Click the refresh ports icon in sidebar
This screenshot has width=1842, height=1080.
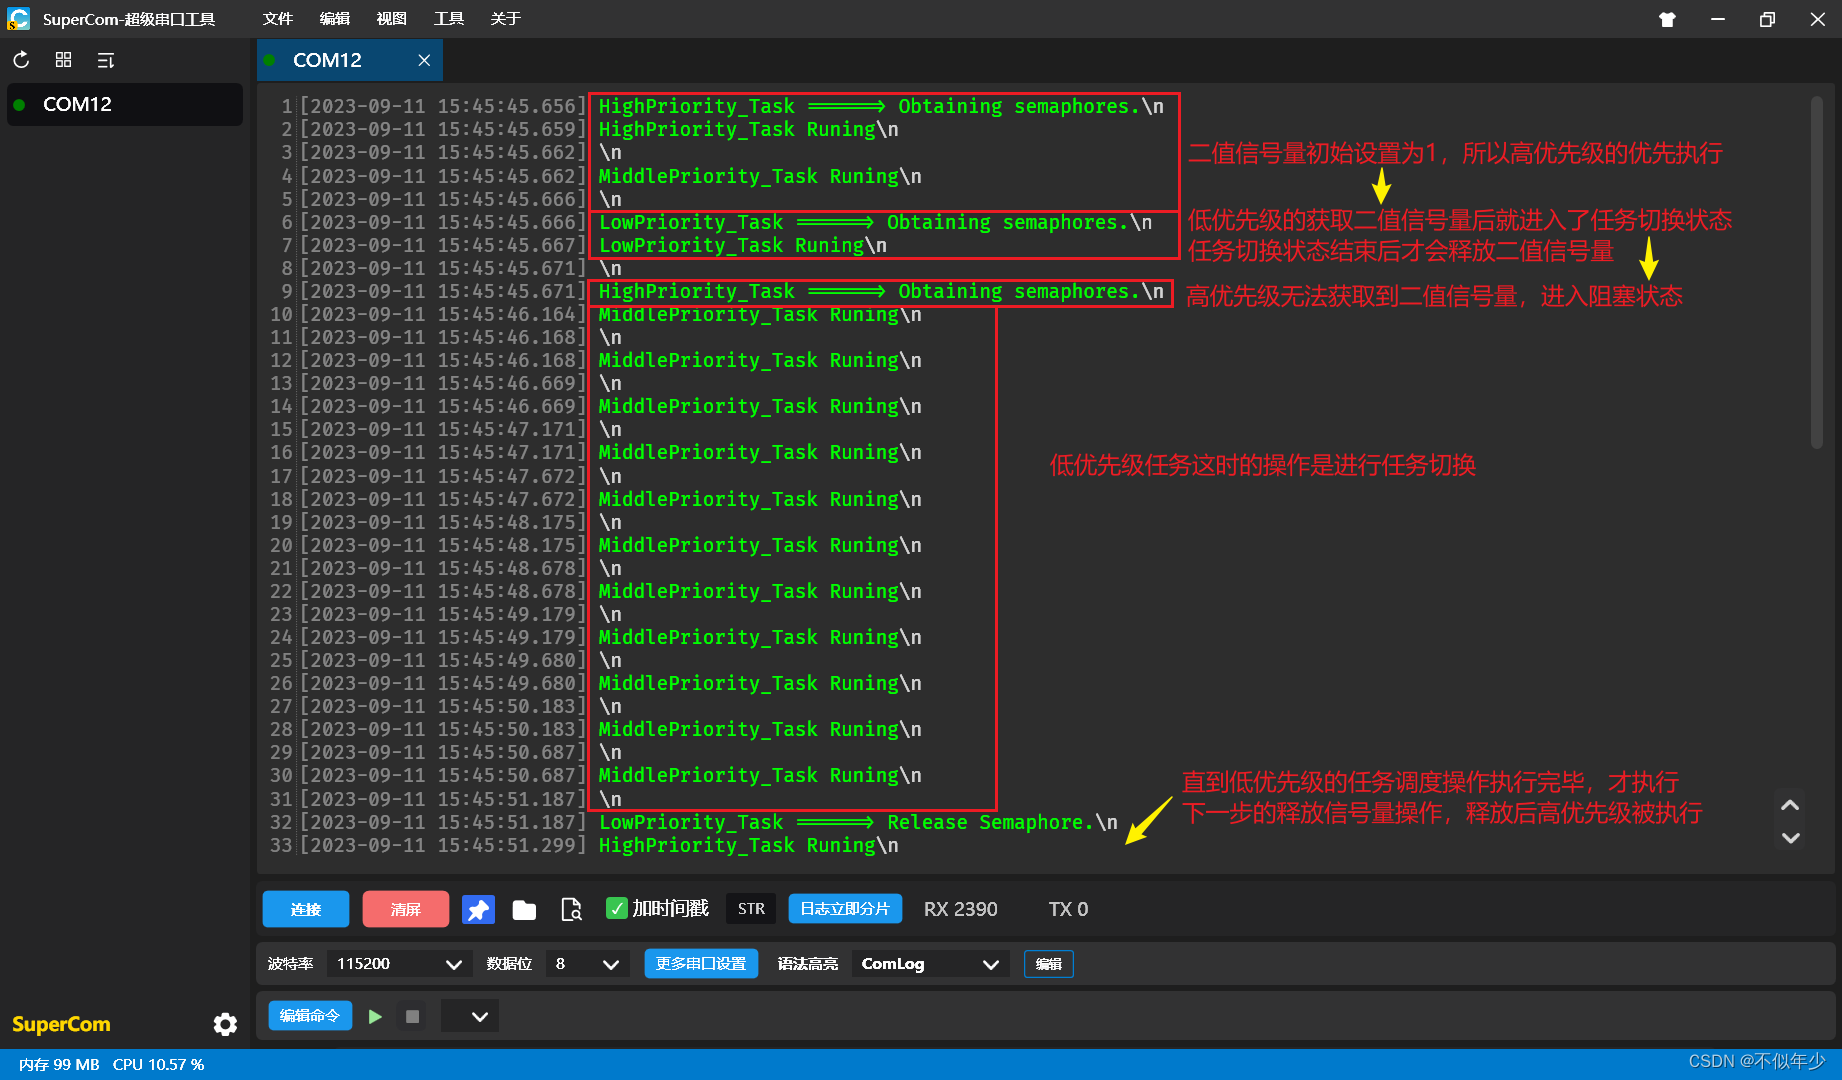21,60
